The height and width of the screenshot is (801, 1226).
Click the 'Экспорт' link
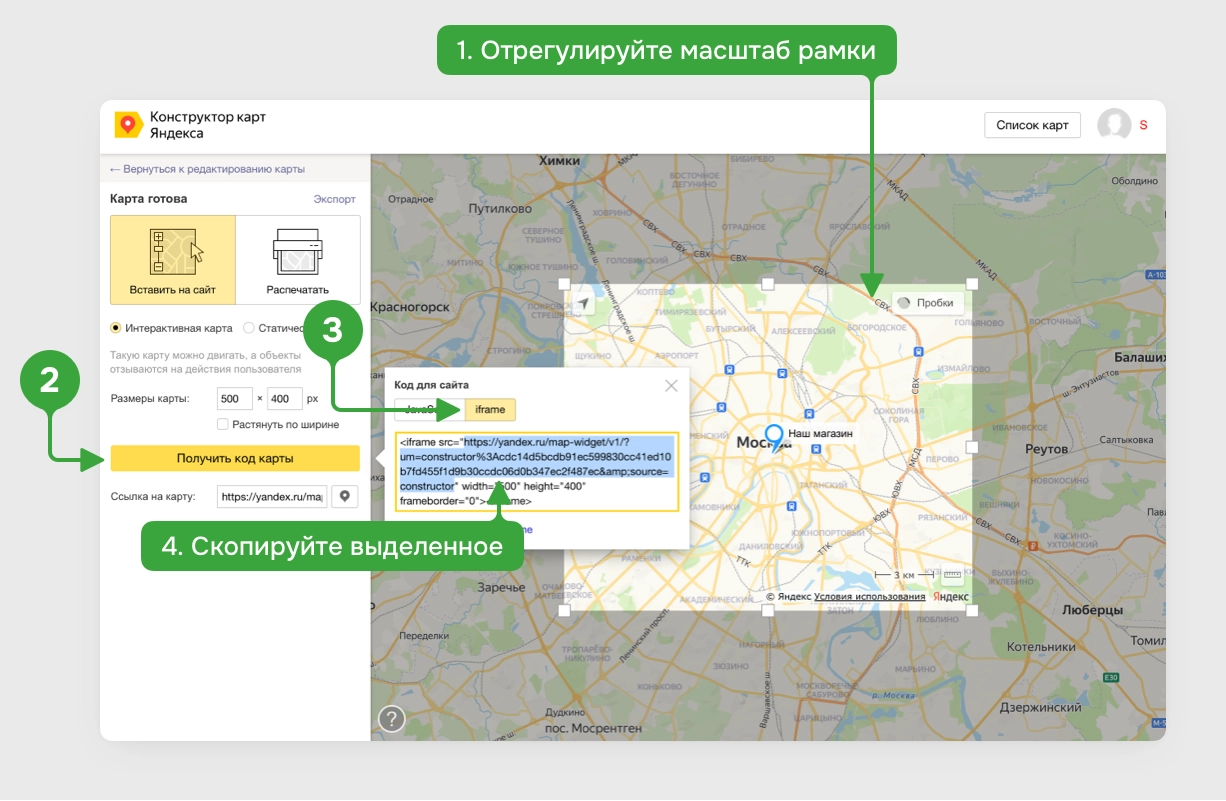(334, 199)
